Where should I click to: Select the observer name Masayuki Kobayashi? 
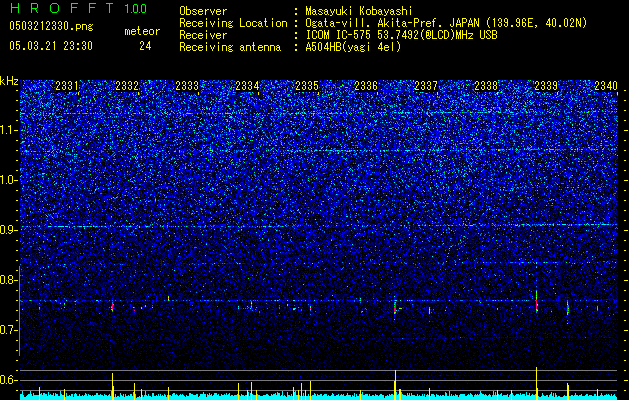point(359,11)
